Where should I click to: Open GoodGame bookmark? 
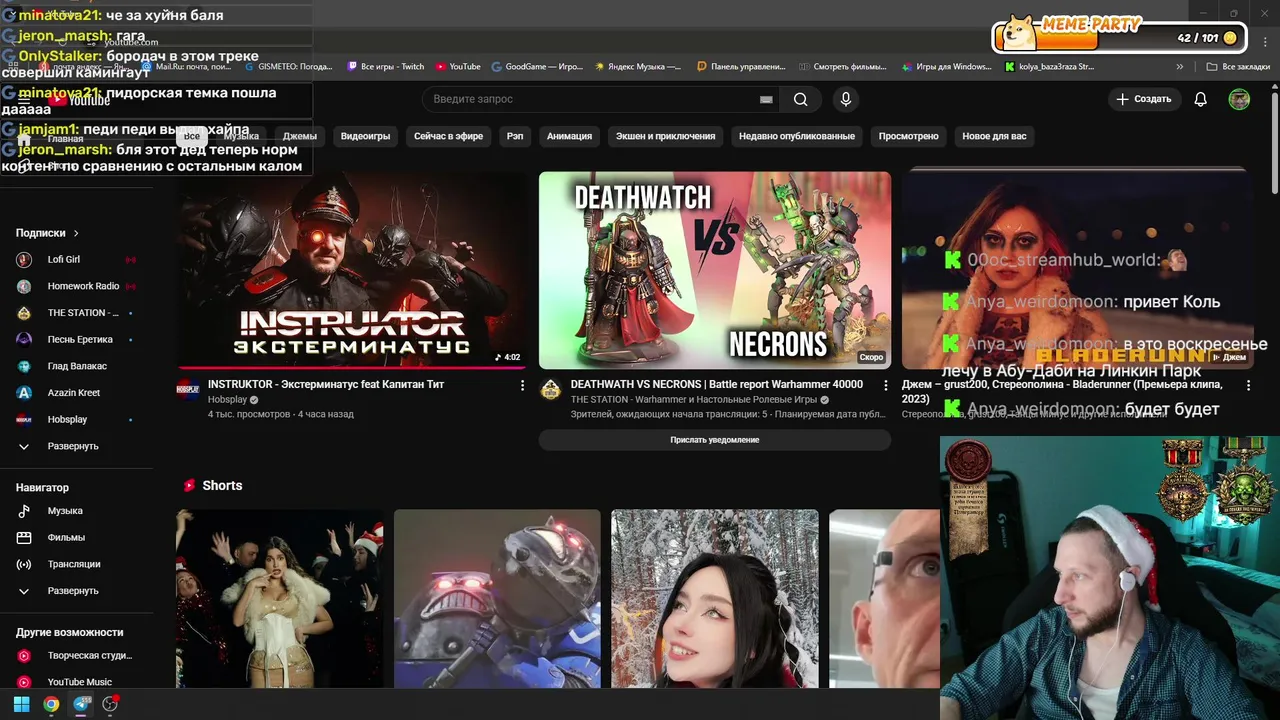point(537,67)
